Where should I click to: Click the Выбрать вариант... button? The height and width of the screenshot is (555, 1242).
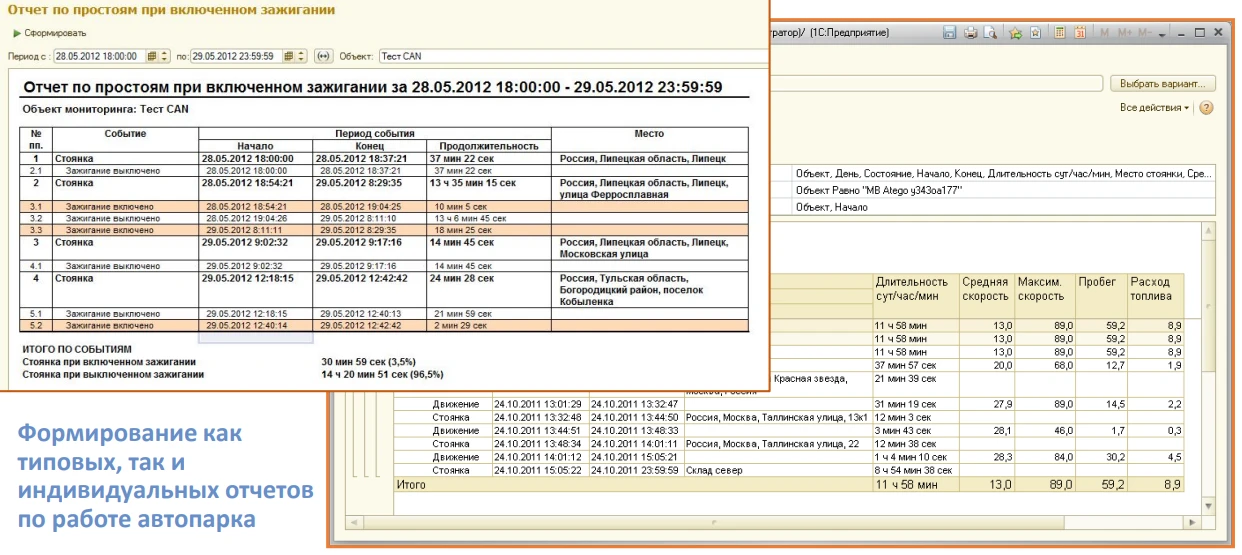click(x=1162, y=83)
